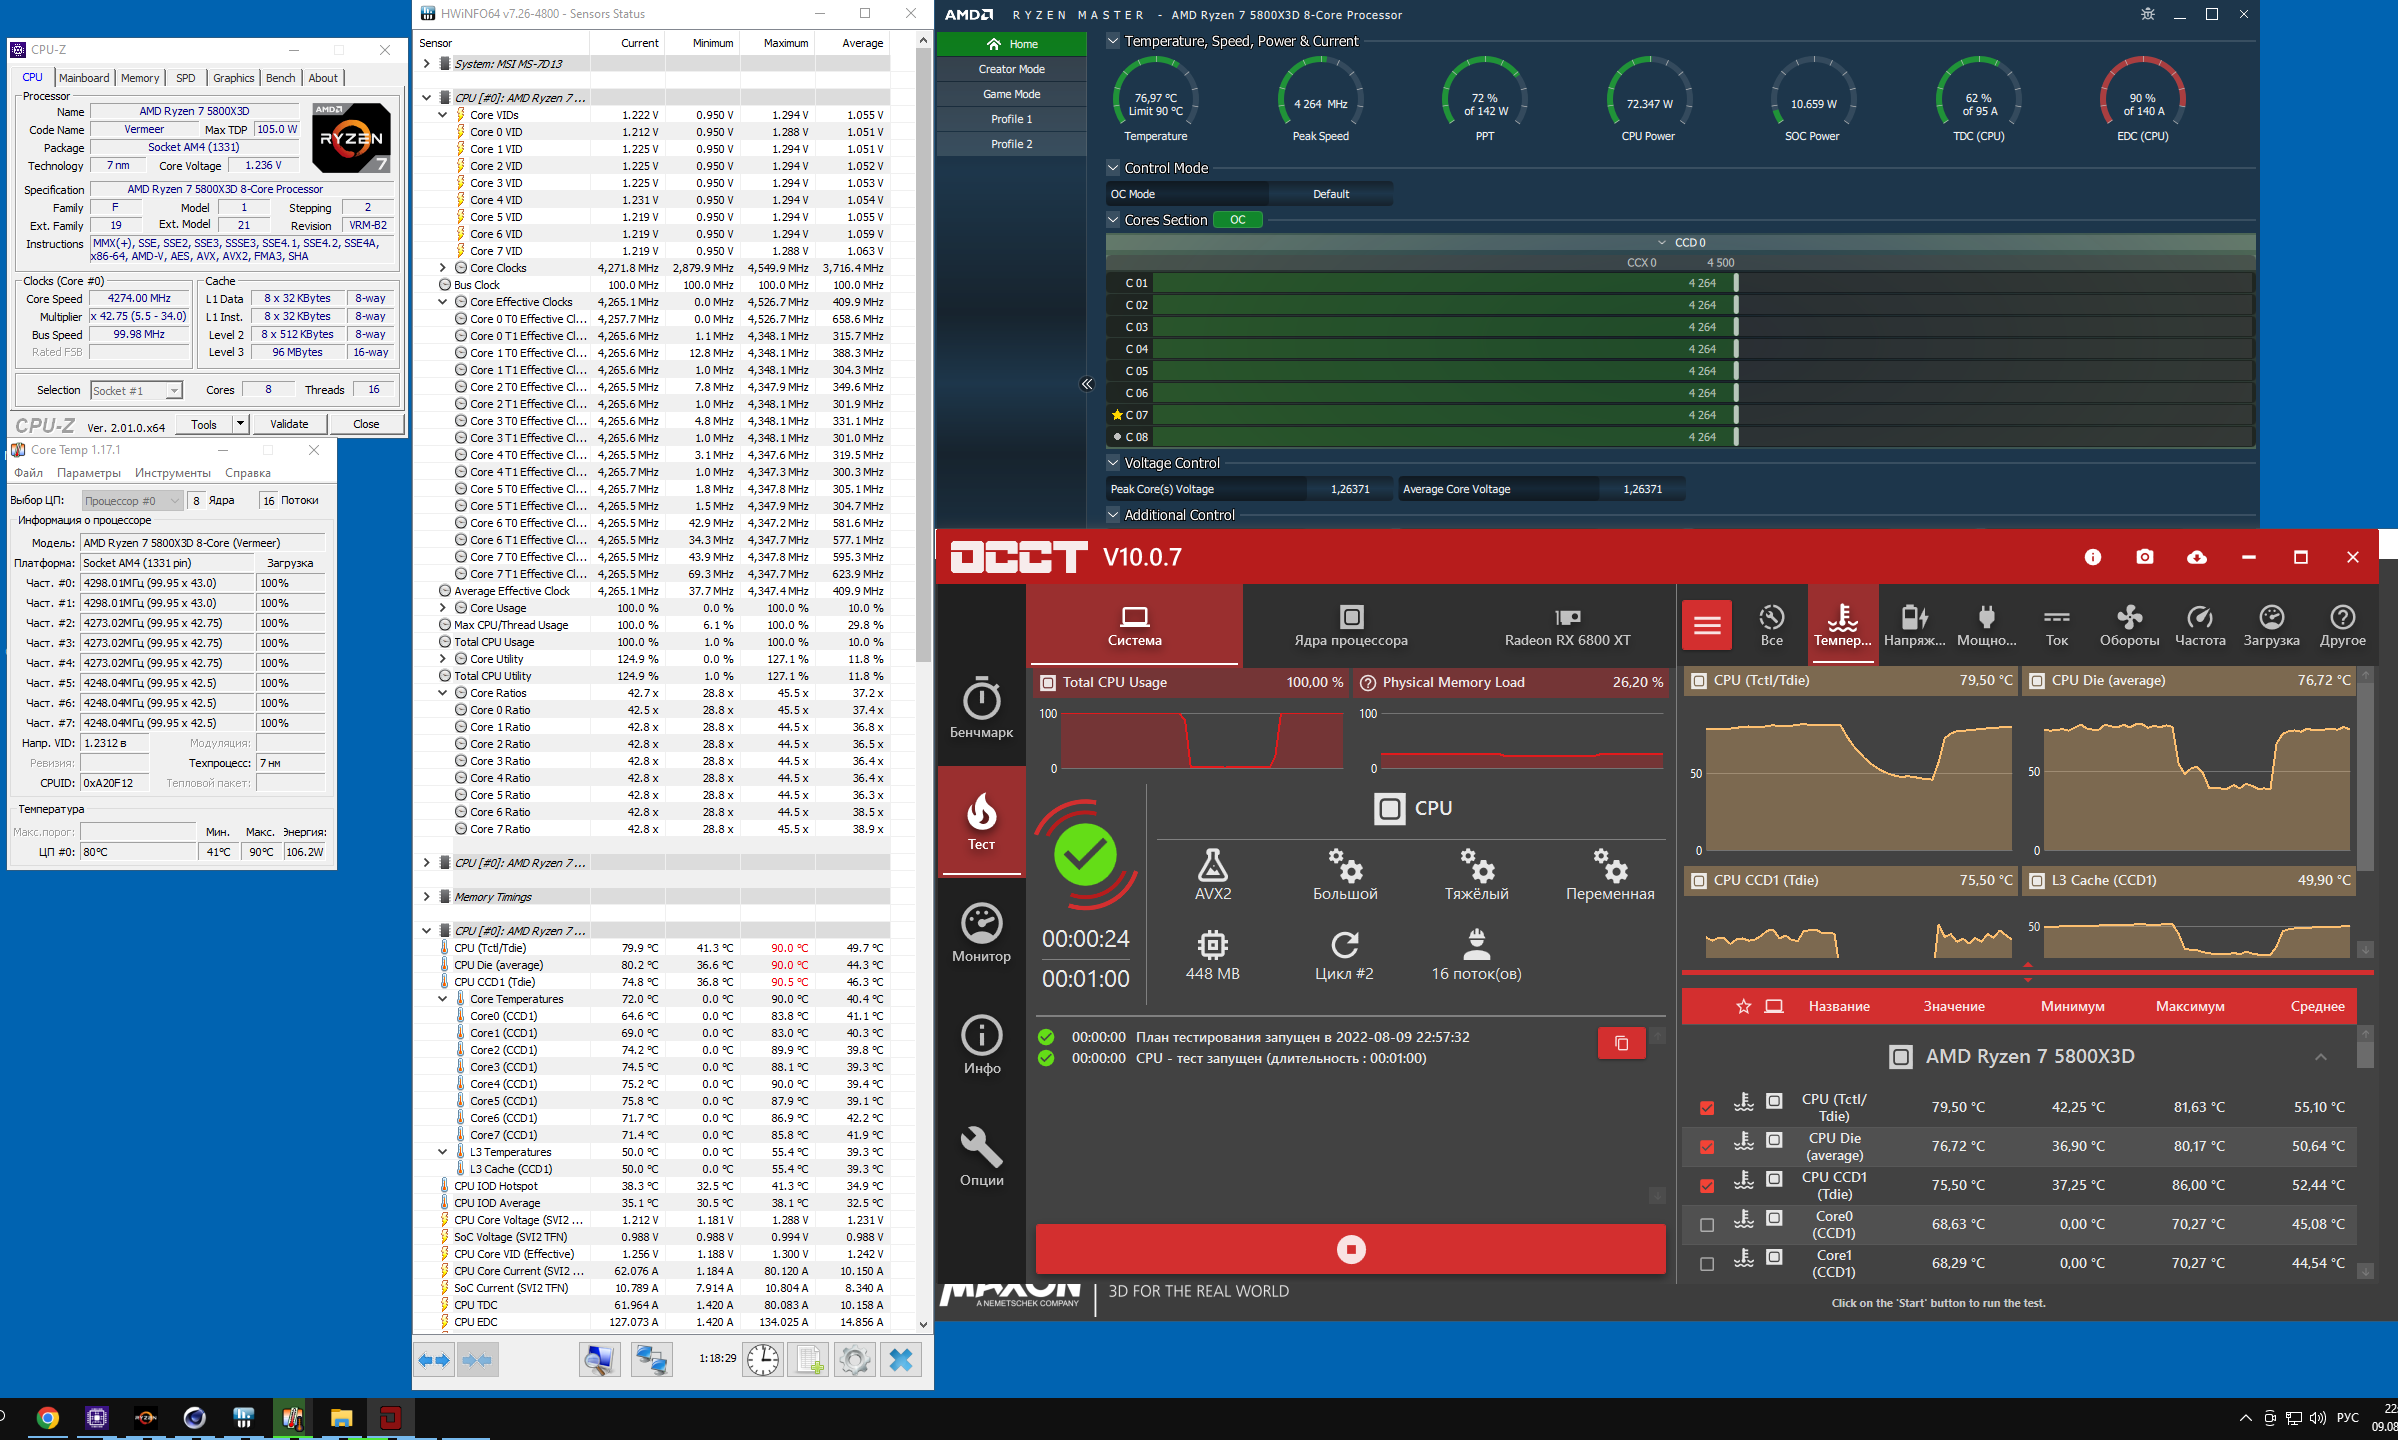2398x1440 pixels.
Task: Uncheck the CPU (Tctl/Tdie) sensor checkbox
Action: click(x=1707, y=1107)
